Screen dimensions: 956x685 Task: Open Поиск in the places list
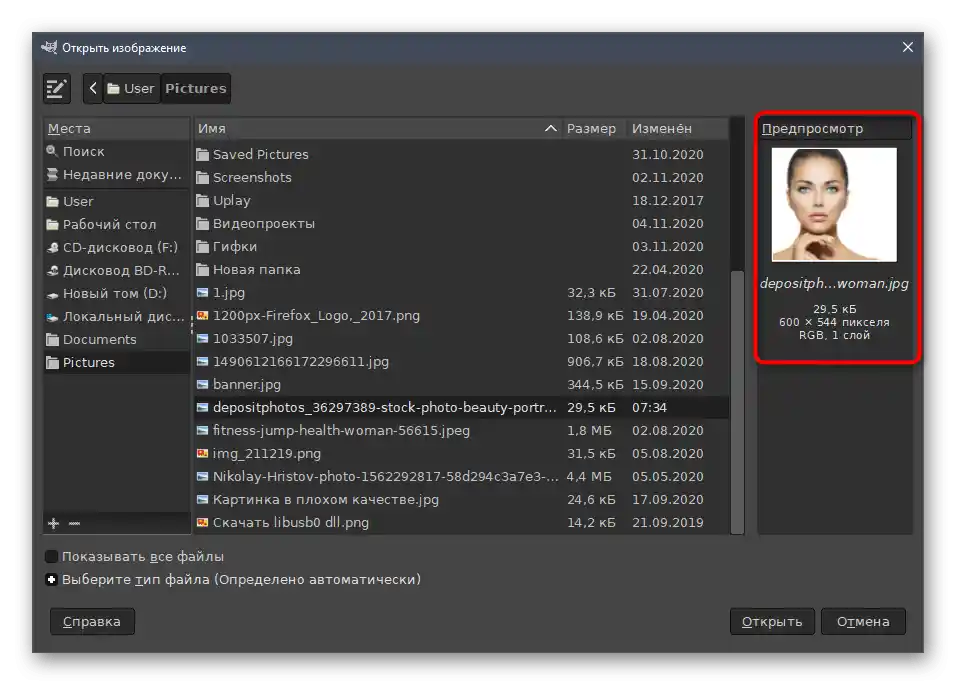coord(116,151)
